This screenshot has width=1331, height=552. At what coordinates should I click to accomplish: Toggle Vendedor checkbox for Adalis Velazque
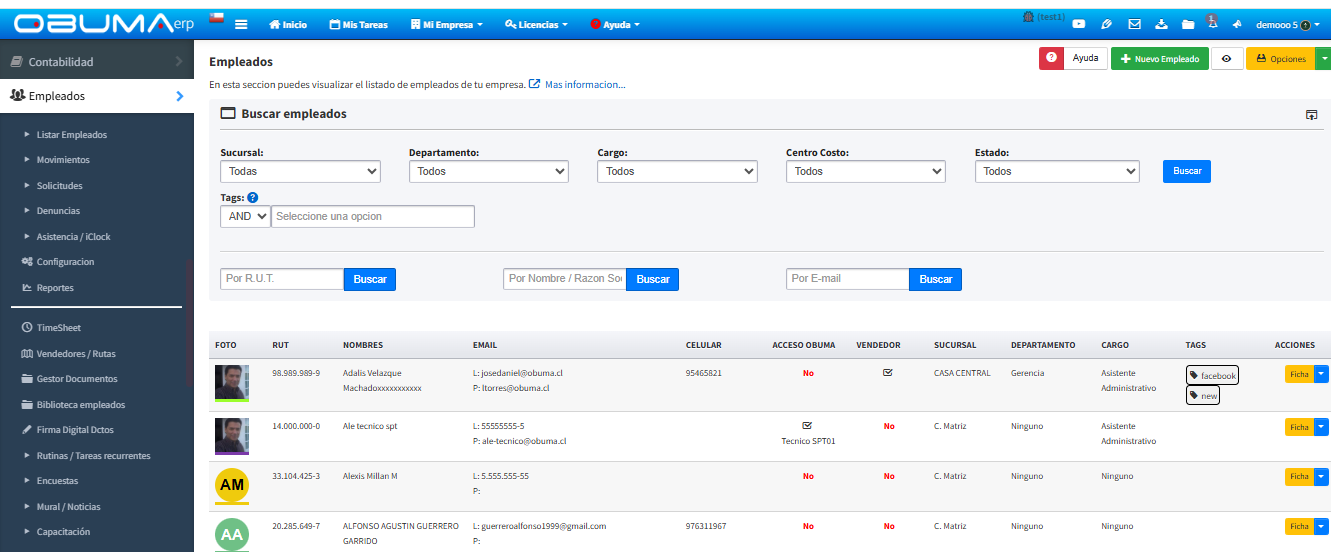point(887,372)
